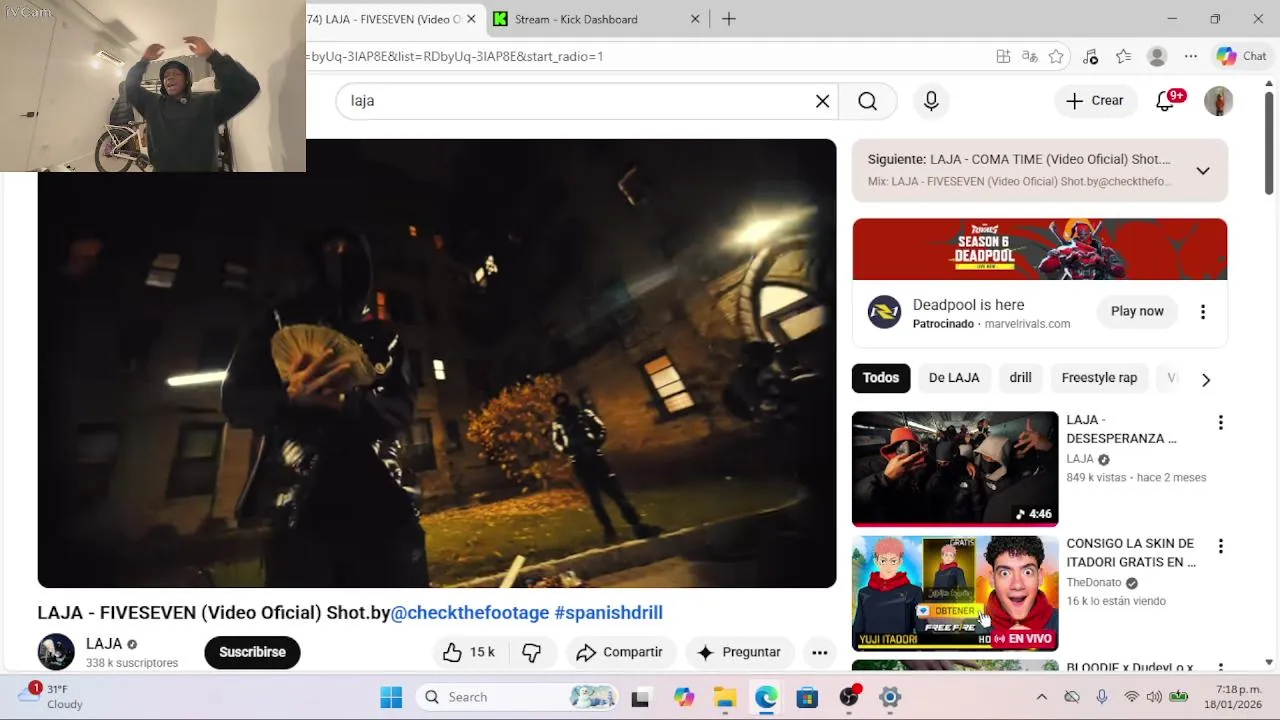Select the Freestyle rap filter chip
The image size is (1280, 720).
click(x=1099, y=377)
